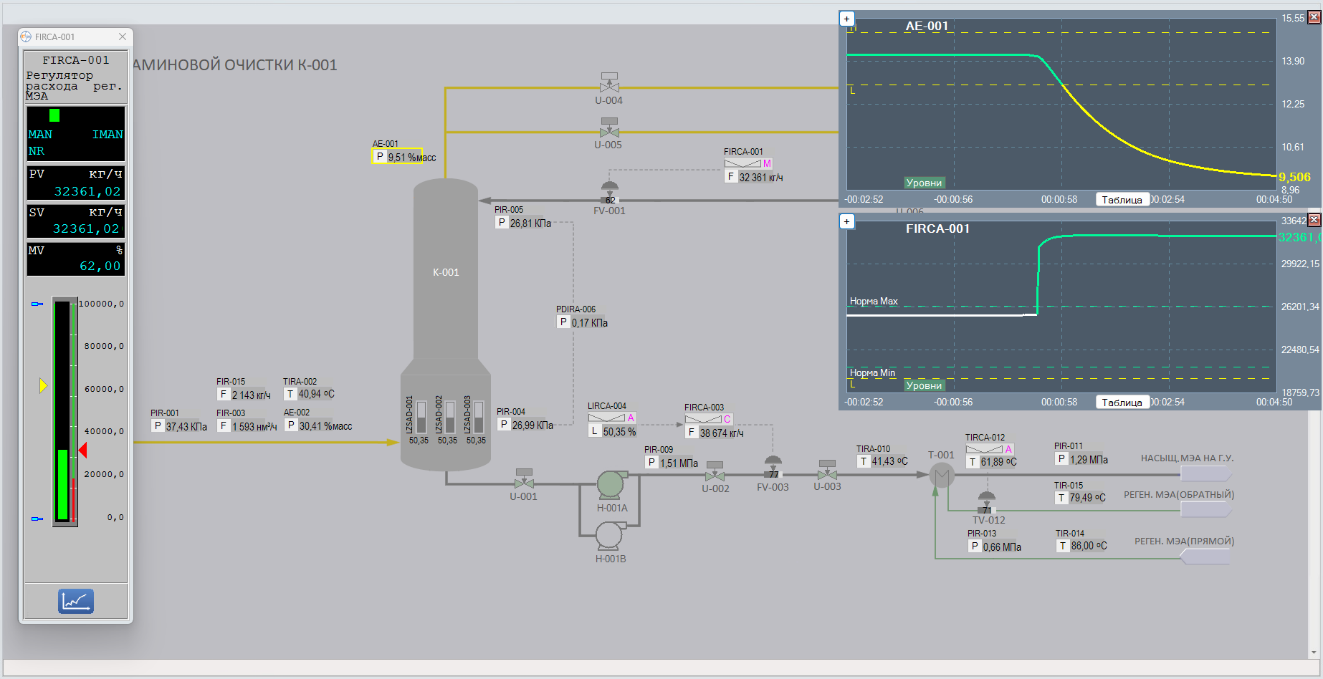Image resolution: width=1323 pixels, height=679 pixels.
Task: Click the Таблица tab in AE-001 trend
Action: click(x=1121, y=199)
